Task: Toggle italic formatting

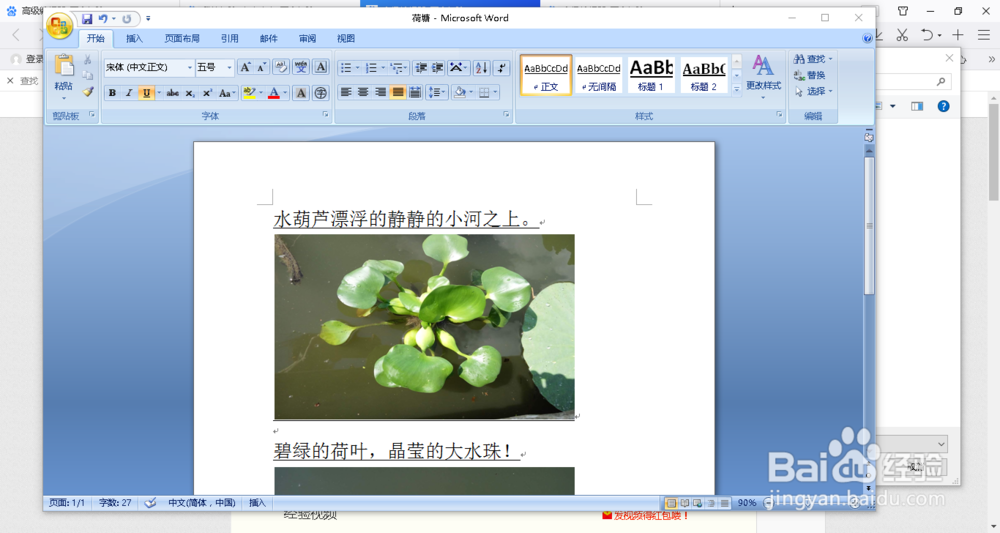Action: tap(129, 93)
